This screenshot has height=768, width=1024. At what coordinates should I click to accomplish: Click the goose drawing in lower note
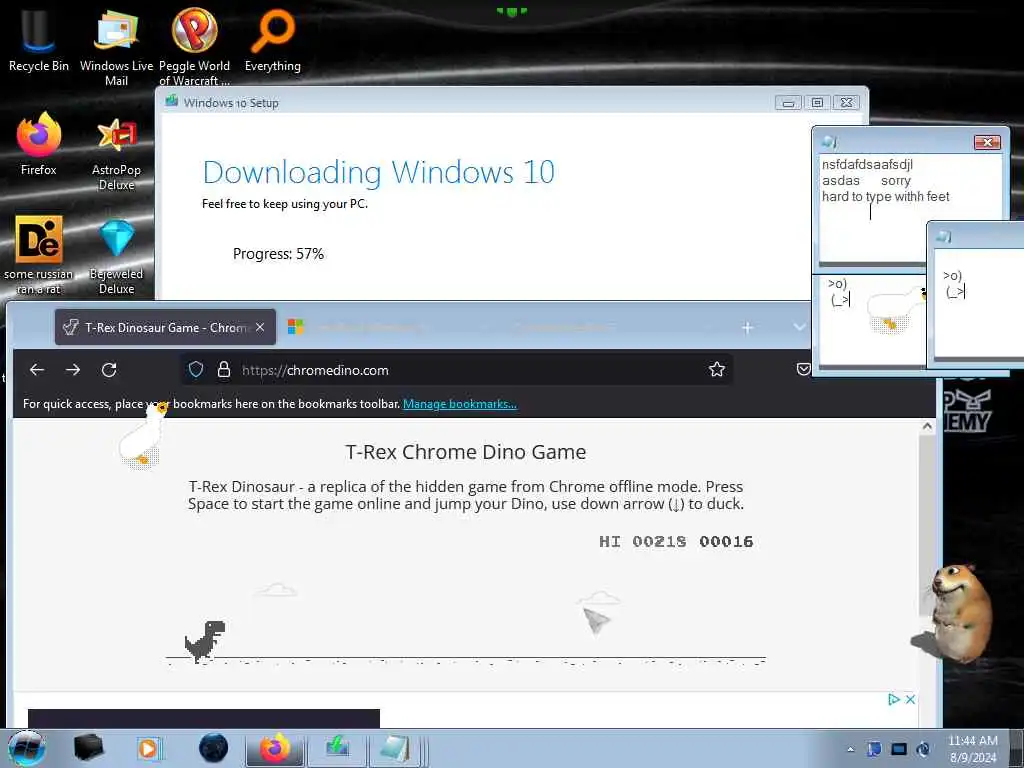[895, 311]
